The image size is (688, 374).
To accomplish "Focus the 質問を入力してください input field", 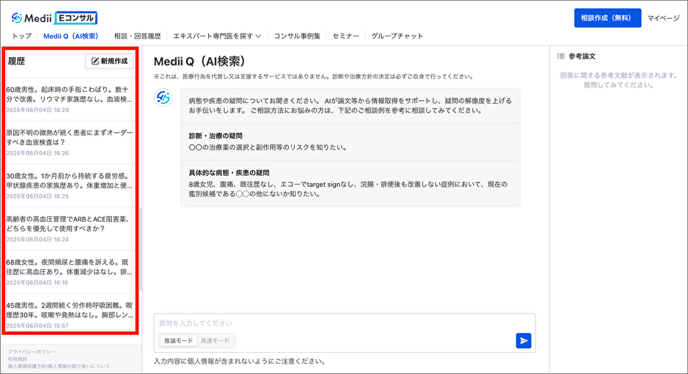I will click(x=344, y=323).
